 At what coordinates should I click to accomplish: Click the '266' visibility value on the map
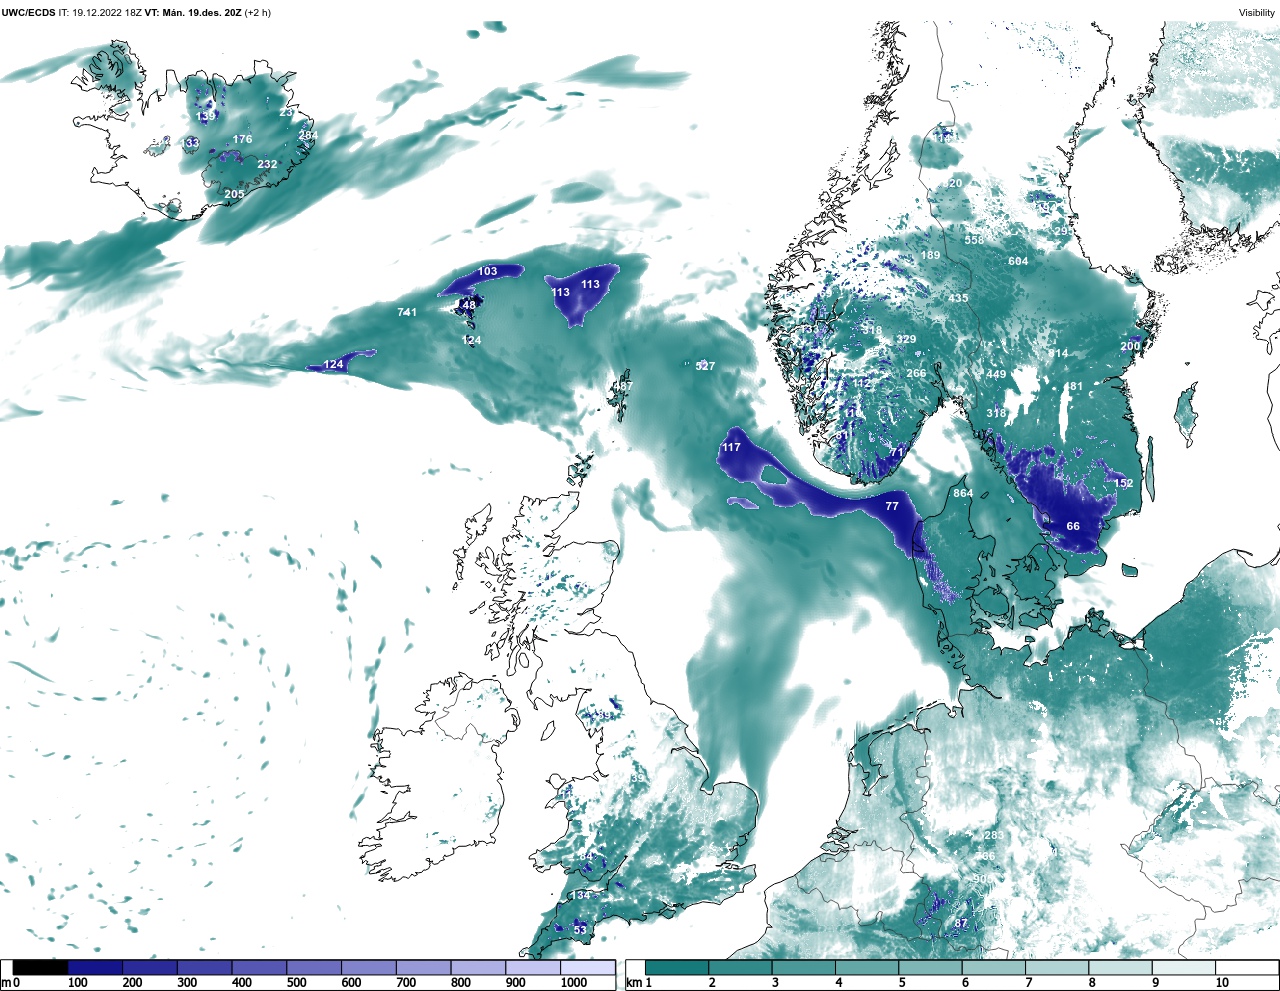click(916, 373)
